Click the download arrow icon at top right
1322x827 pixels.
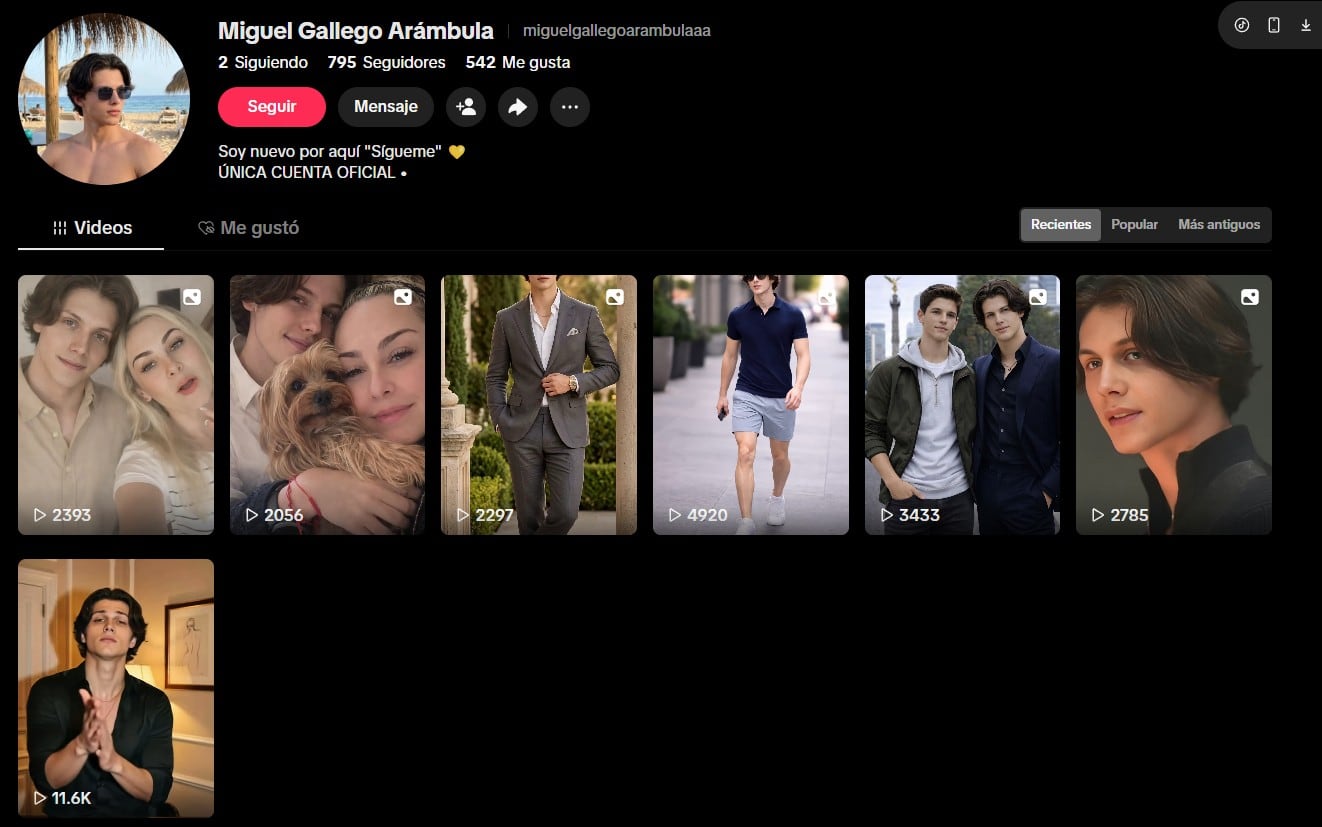1306,25
